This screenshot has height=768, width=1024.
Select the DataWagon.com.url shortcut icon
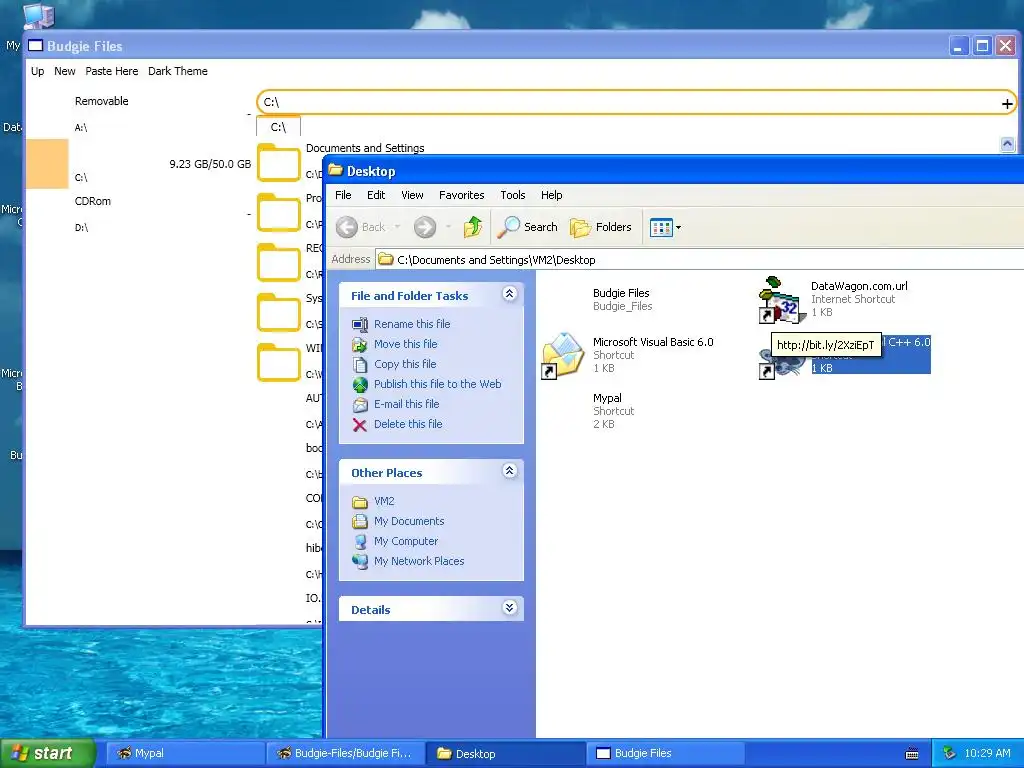[781, 300]
